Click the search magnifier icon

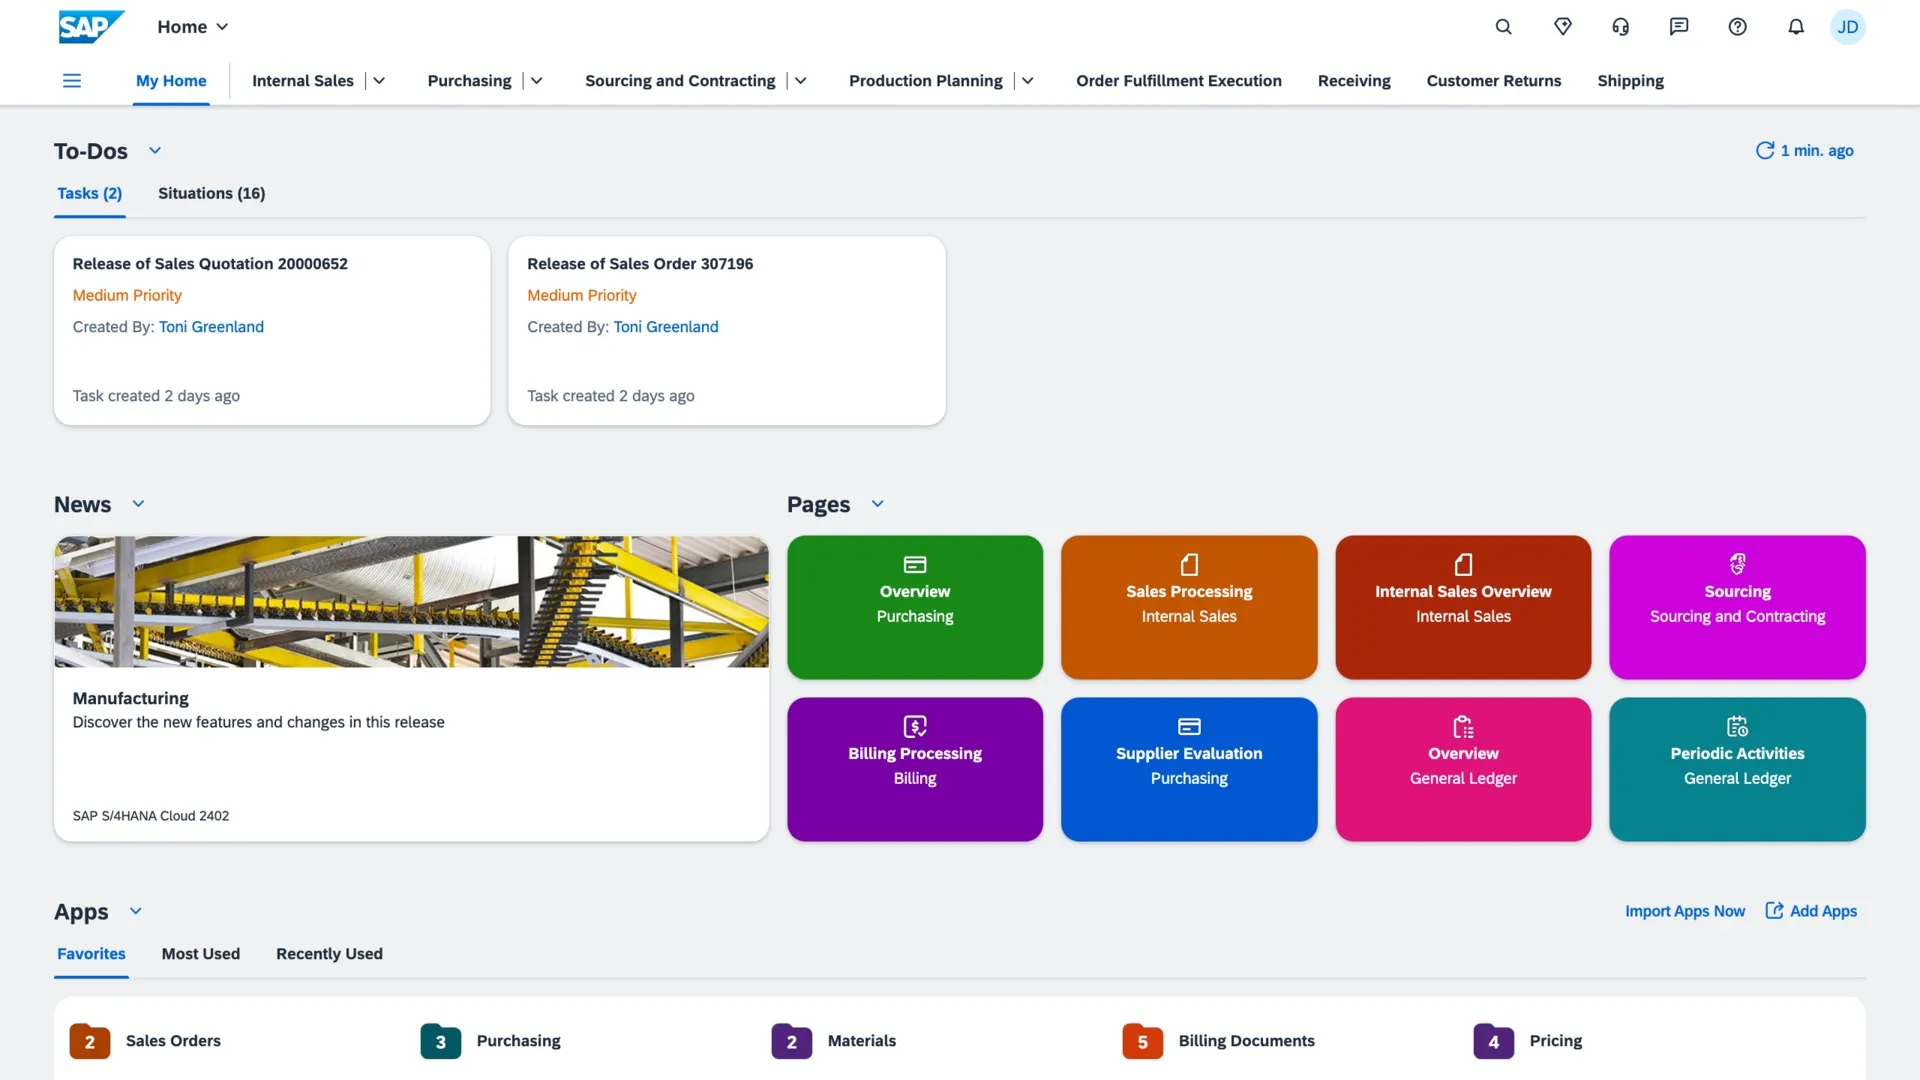[1503, 27]
